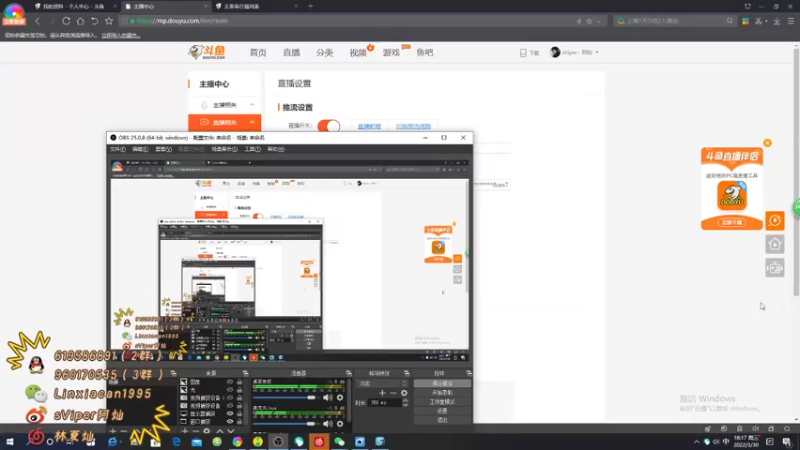The width and height of the screenshot is (800, 450).
Task: Enter studio mode in OBS controls
Action: [442, 402]
